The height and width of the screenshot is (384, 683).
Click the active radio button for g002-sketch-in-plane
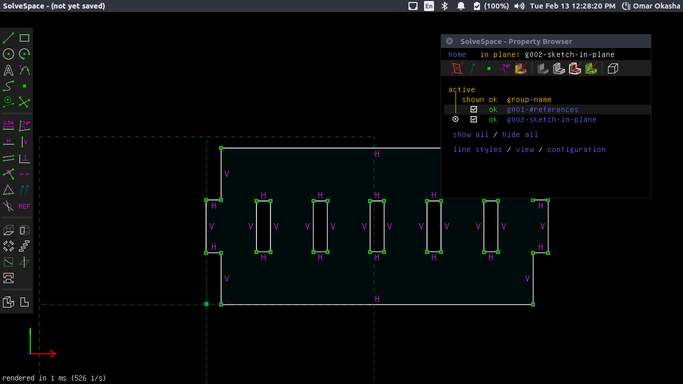[x=456, y=119]
